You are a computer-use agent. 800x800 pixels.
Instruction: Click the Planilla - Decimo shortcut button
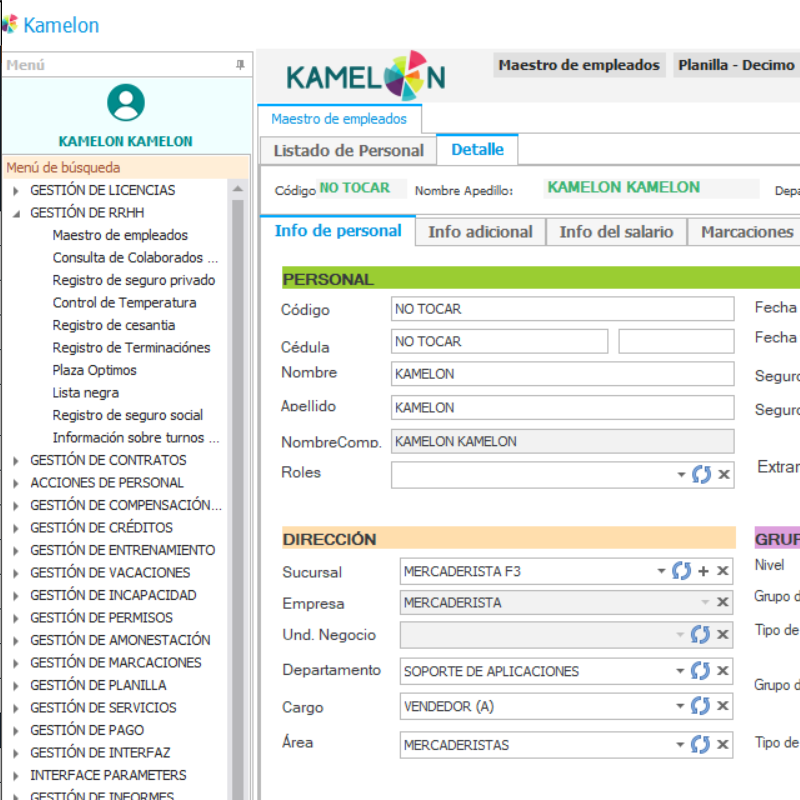(736, 65)
